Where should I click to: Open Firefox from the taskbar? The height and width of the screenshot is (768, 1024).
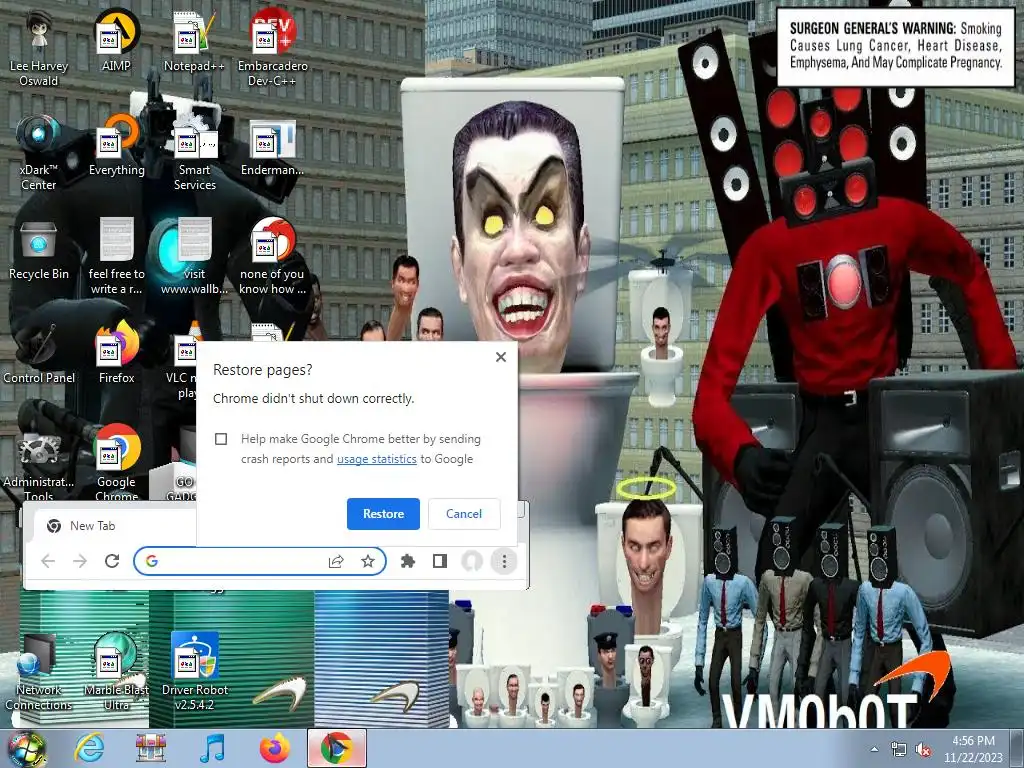(x=275, y=748)
